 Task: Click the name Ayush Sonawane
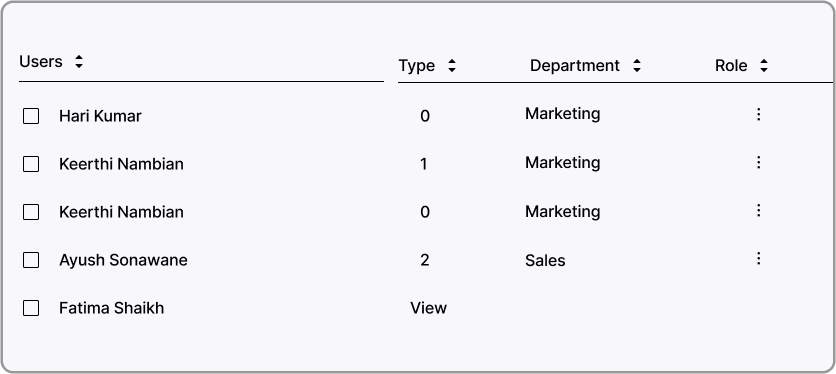123,260
